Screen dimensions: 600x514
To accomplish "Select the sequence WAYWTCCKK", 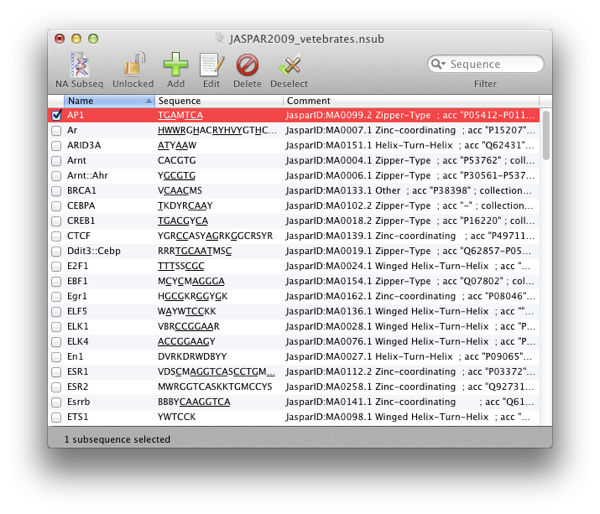I will [187, 312].
